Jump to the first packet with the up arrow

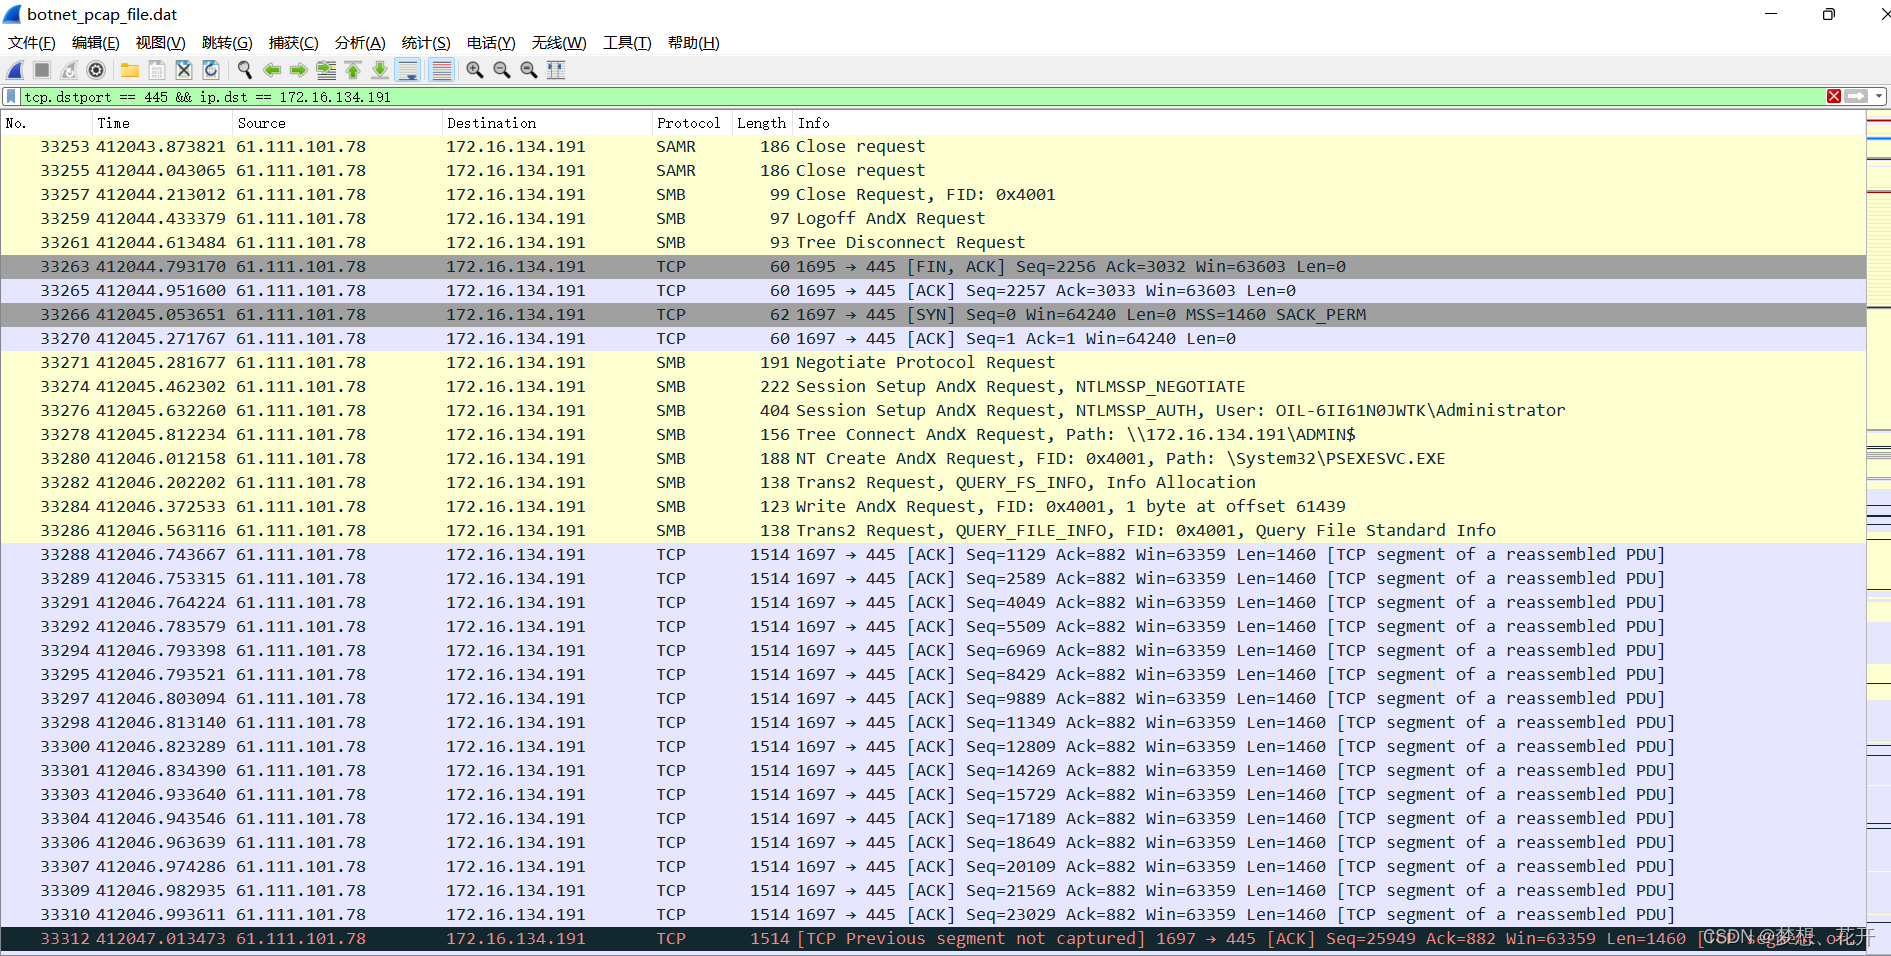point(353,70)
